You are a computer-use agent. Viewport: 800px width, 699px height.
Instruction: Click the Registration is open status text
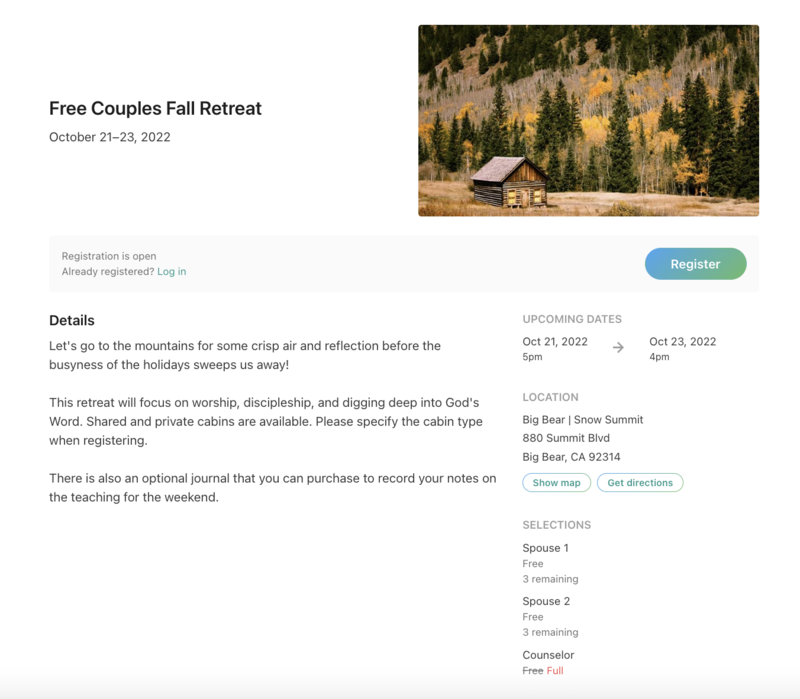109,256
